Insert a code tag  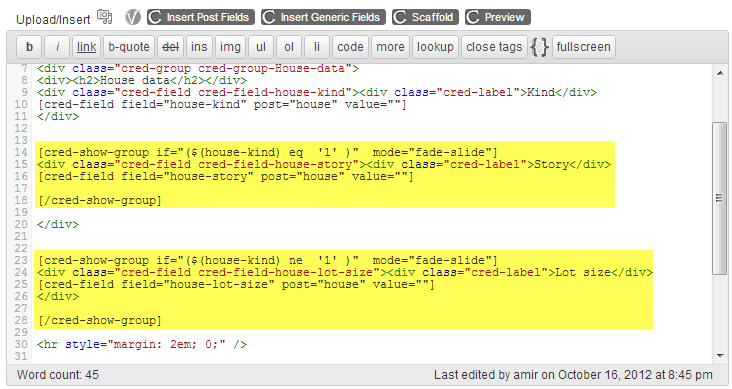point(350,47)
